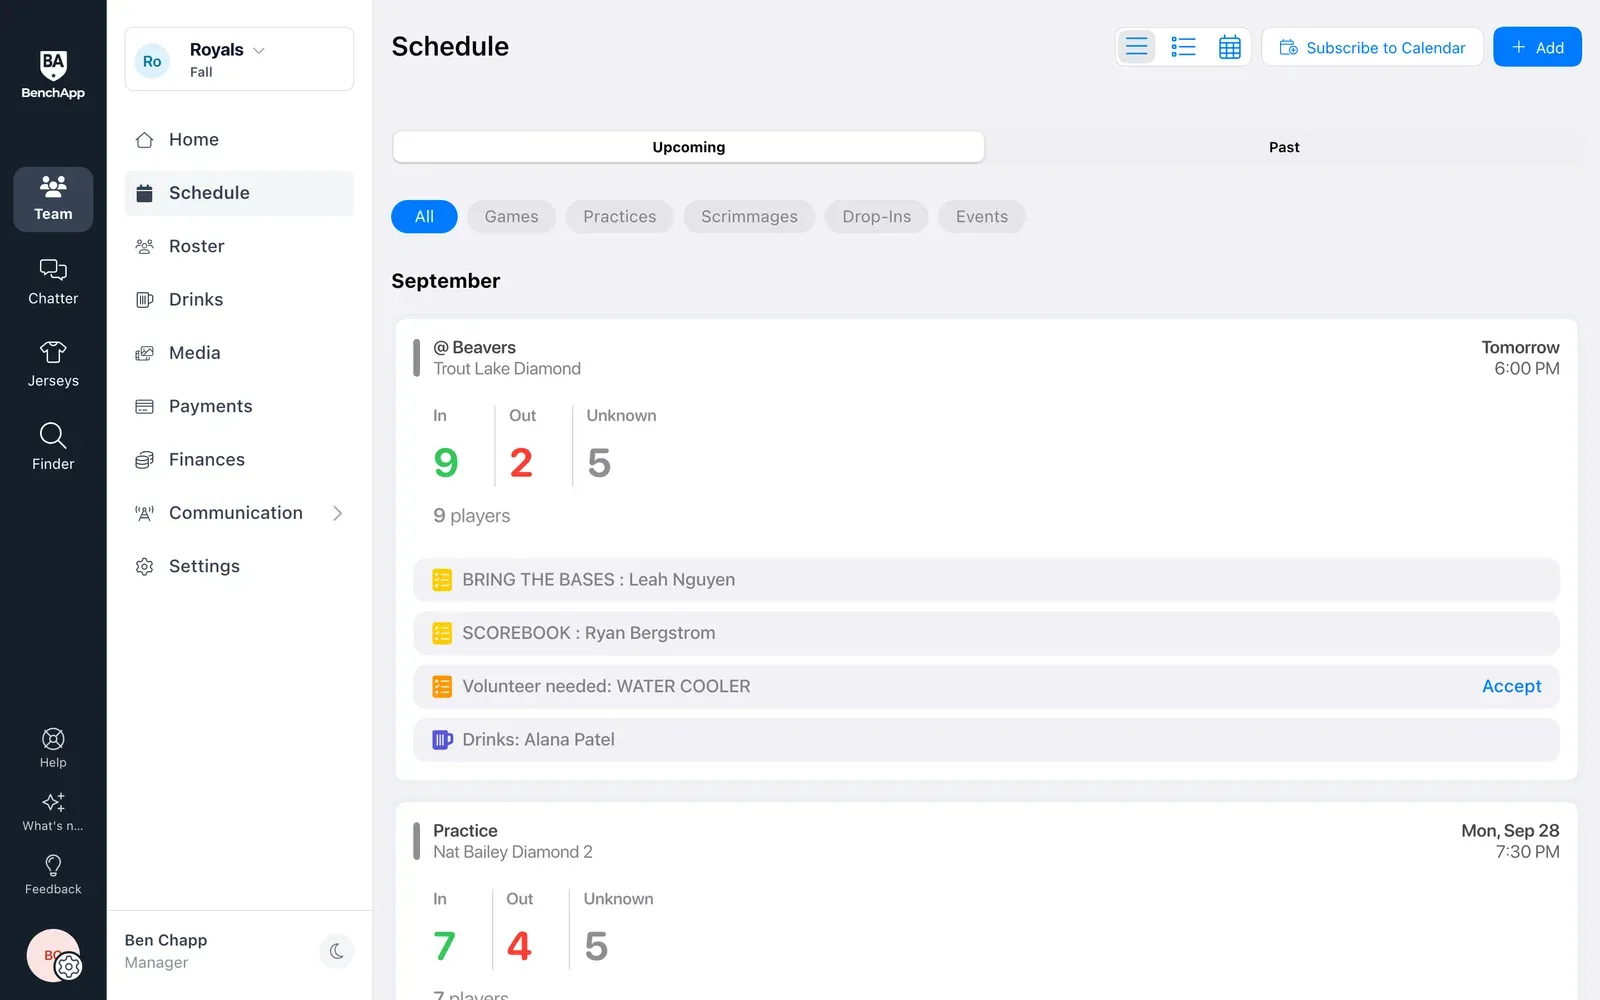Image resolution: width=1600 pixels, height=1000 pixels.
Task: Expand the Communication submenu chevron
Action: pyautogui.click(x=337, y=513)
